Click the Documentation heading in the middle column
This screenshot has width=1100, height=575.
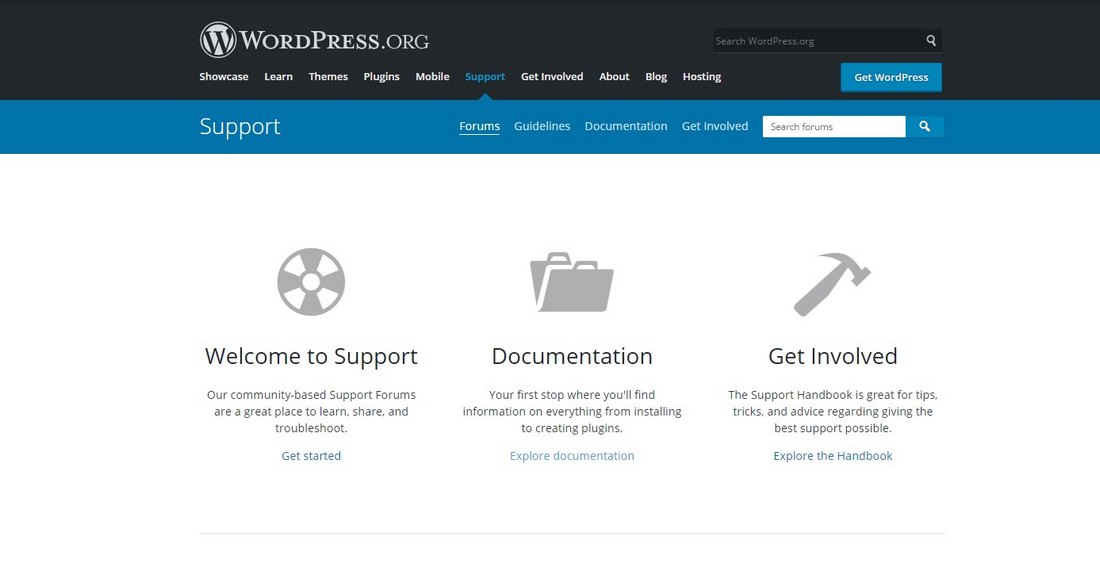(572, 356)
